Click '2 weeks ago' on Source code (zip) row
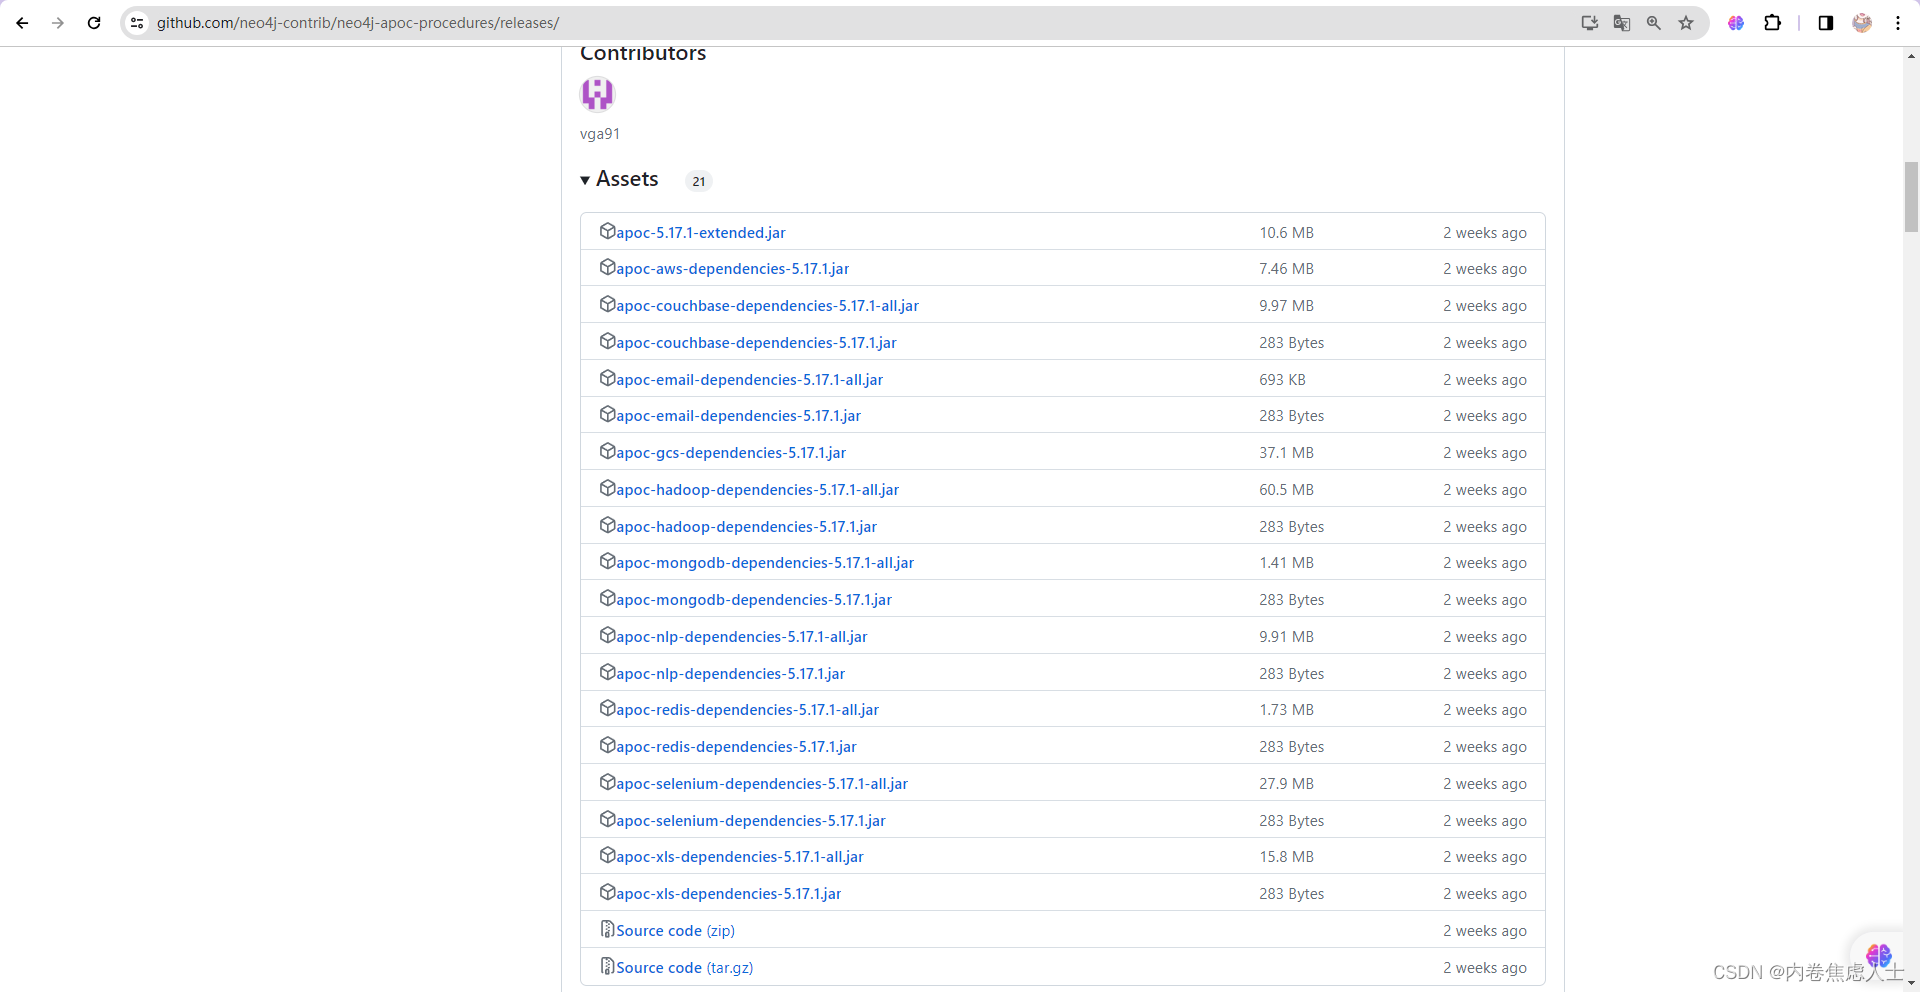The image size is (1920, 992). click(1484, 931)
